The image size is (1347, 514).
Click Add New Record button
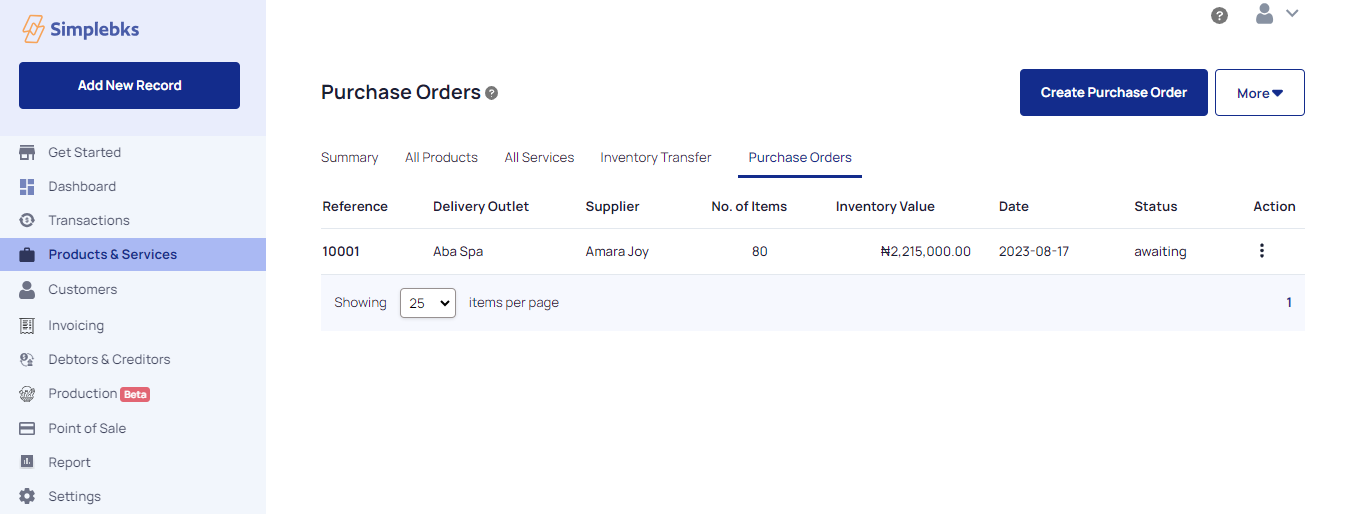click(x=129, y=85)
